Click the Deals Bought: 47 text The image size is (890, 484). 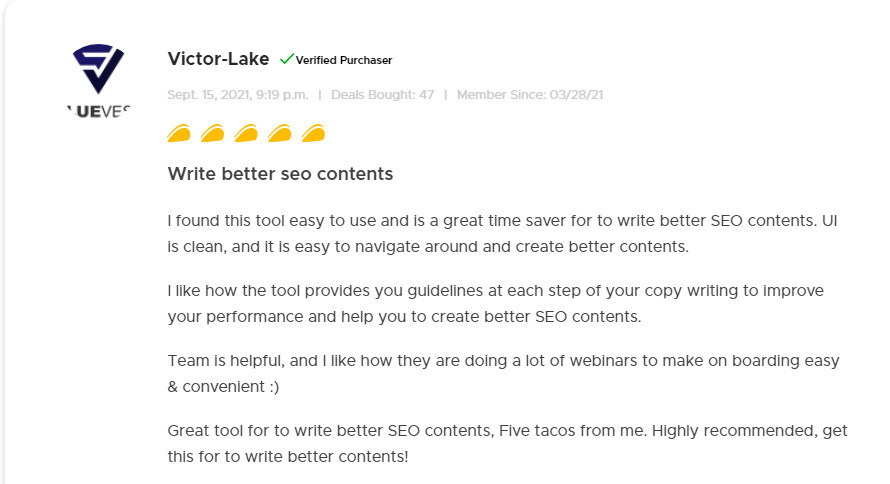[383, 95]
